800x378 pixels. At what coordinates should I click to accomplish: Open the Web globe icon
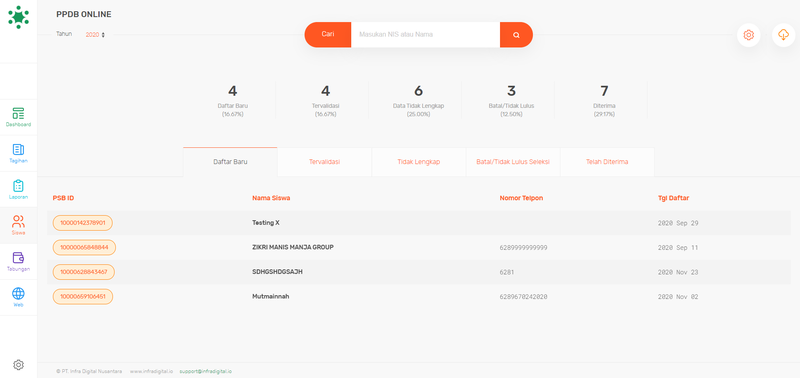pyautogui.click(x=18, y=297)
